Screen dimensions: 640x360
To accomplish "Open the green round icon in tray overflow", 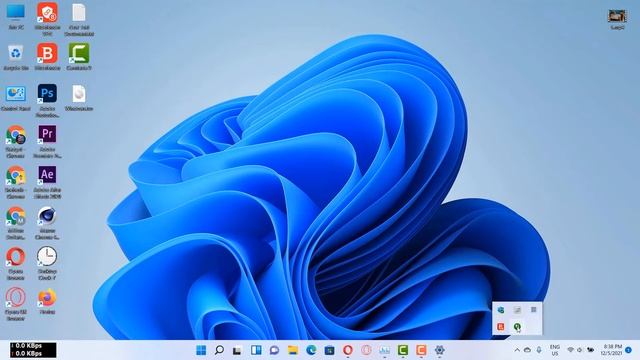I will click(517, 327).
